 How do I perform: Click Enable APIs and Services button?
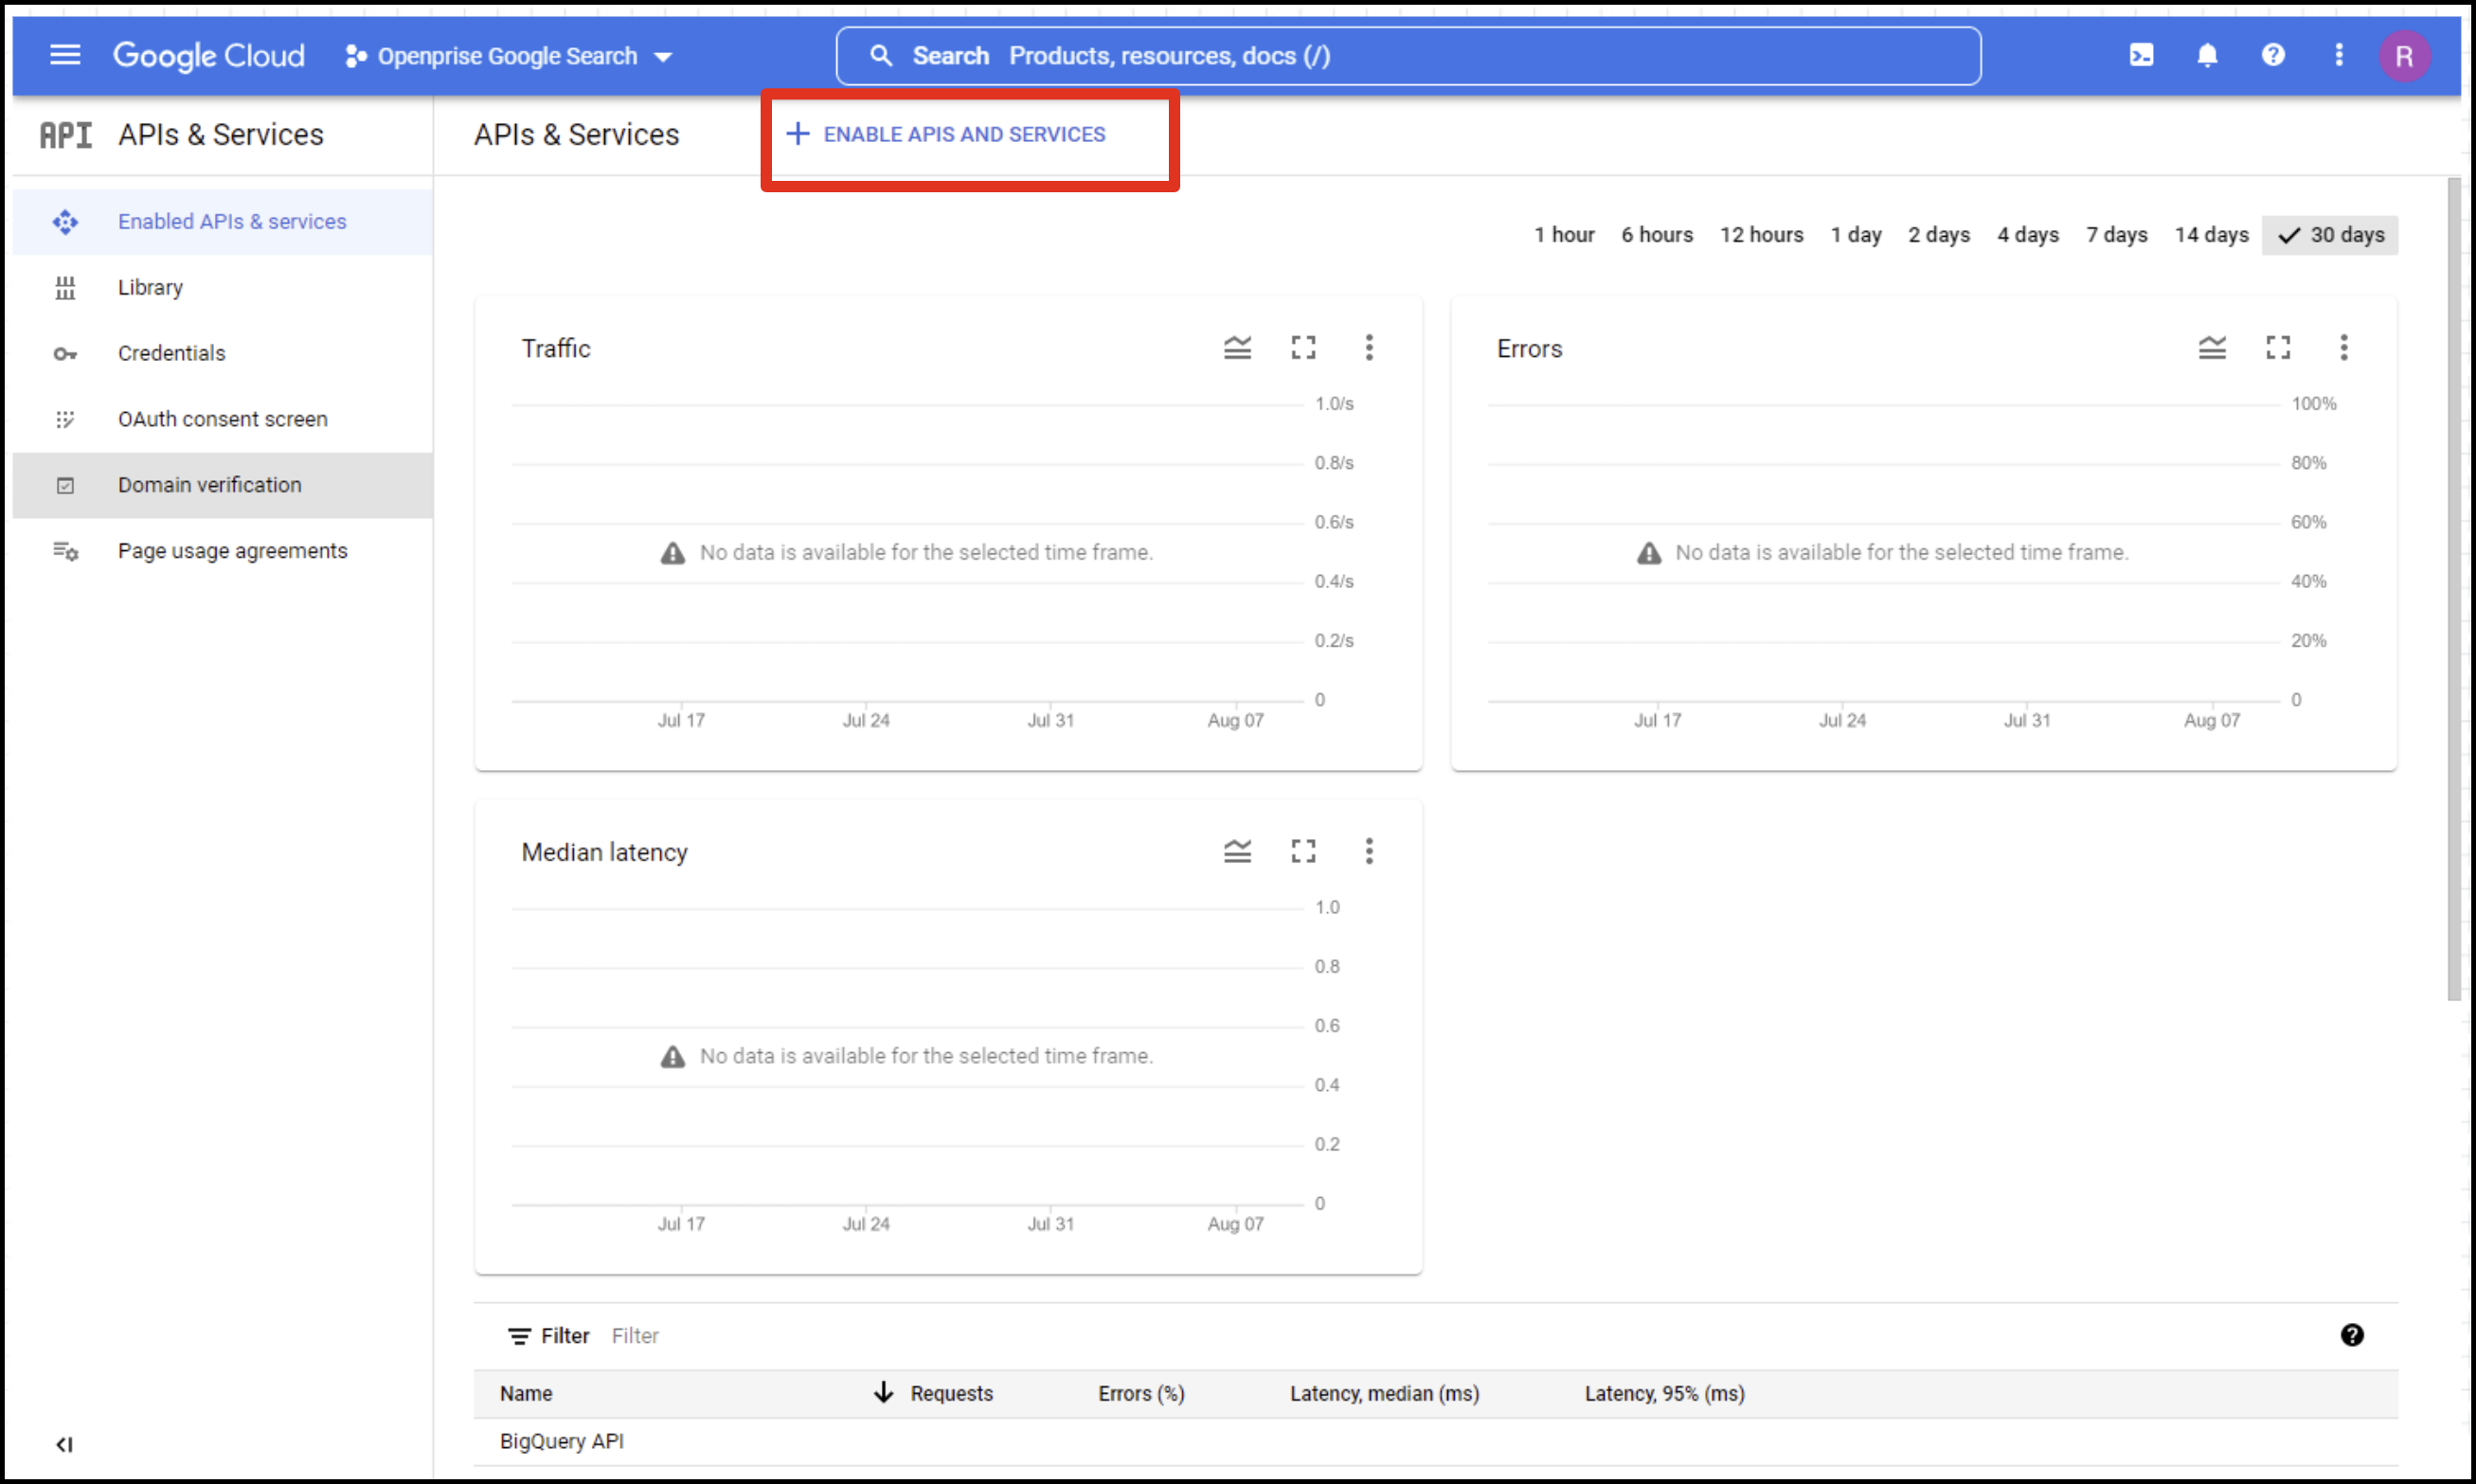coord(946,134)
